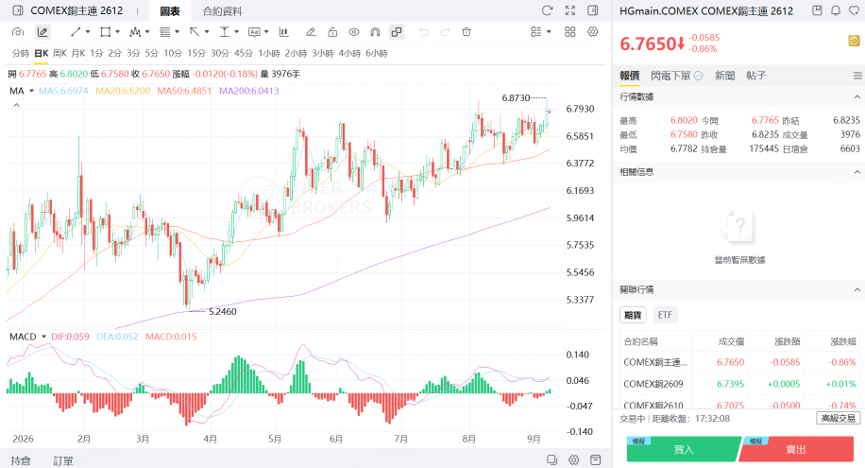Collapse the left panel via the title-bar icon

[18, 10]
